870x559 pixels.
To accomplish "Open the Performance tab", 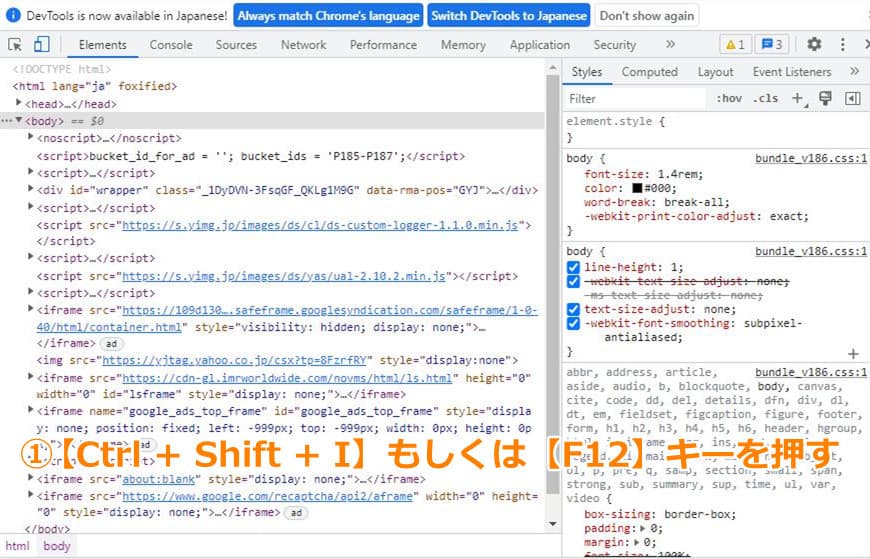I will [383, 45].
